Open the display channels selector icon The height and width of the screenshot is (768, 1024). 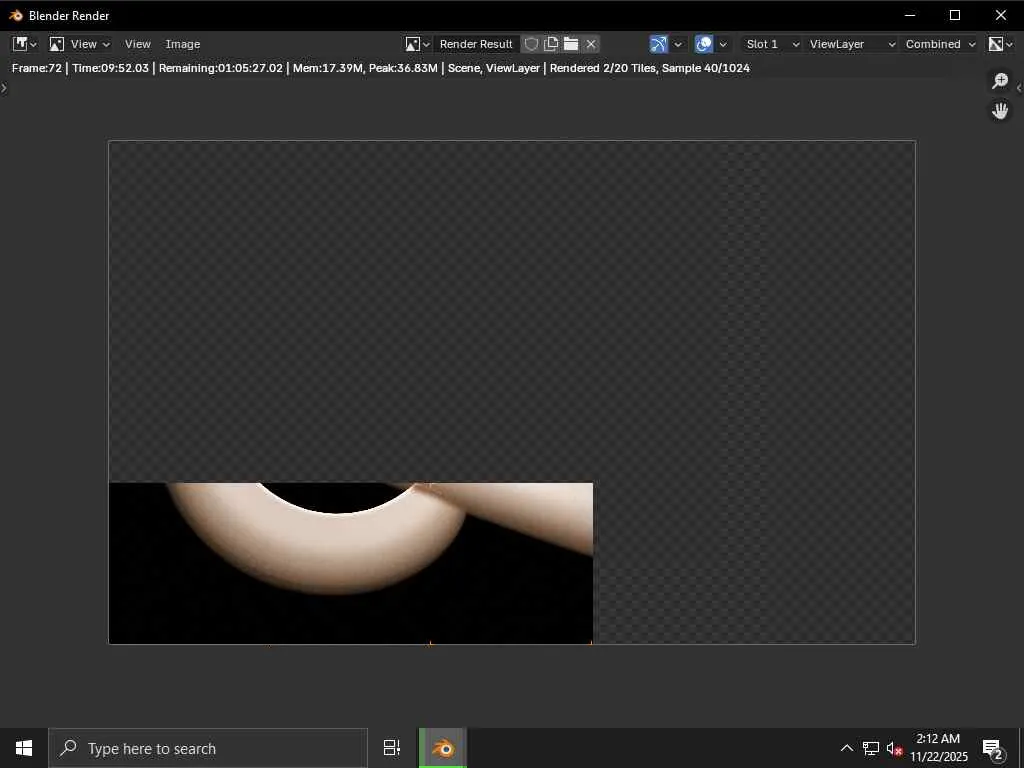999,44
